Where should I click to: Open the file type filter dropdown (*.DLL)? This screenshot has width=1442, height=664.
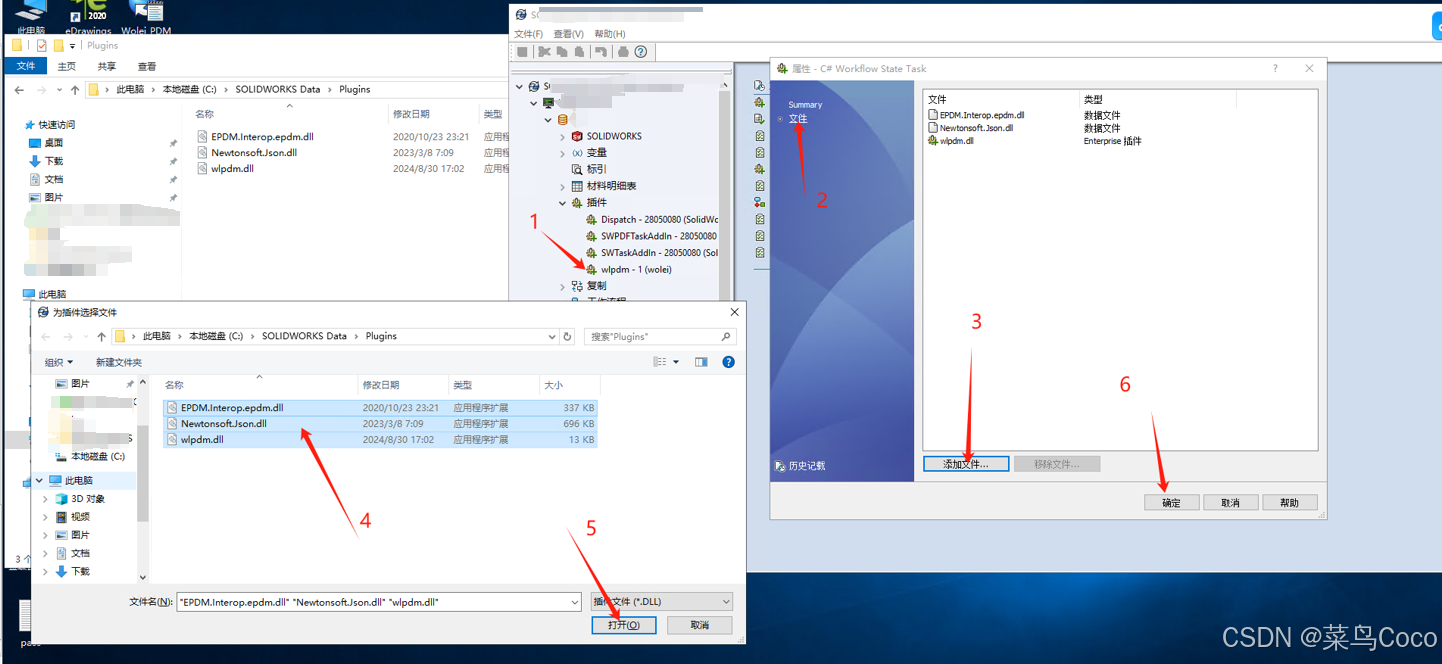point(661,602)
